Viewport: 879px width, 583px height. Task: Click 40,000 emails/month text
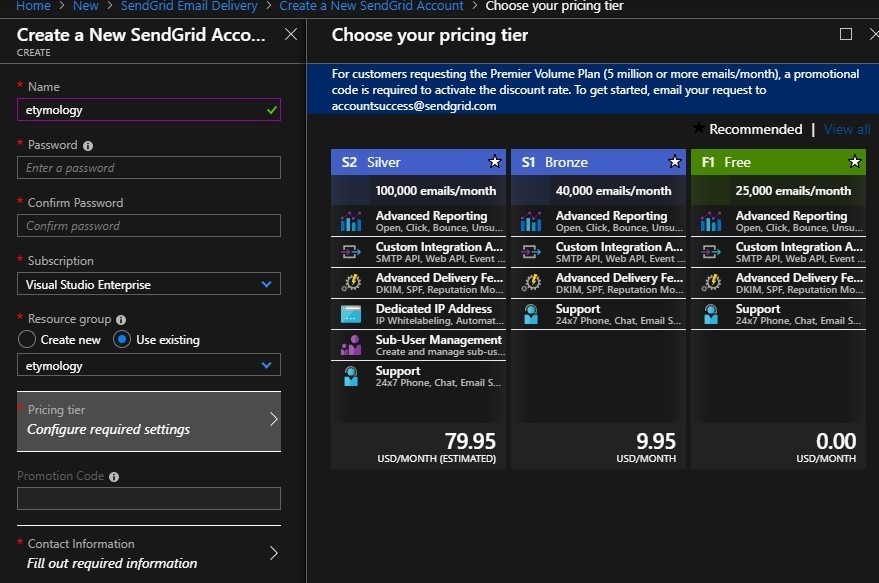(613, 191)
